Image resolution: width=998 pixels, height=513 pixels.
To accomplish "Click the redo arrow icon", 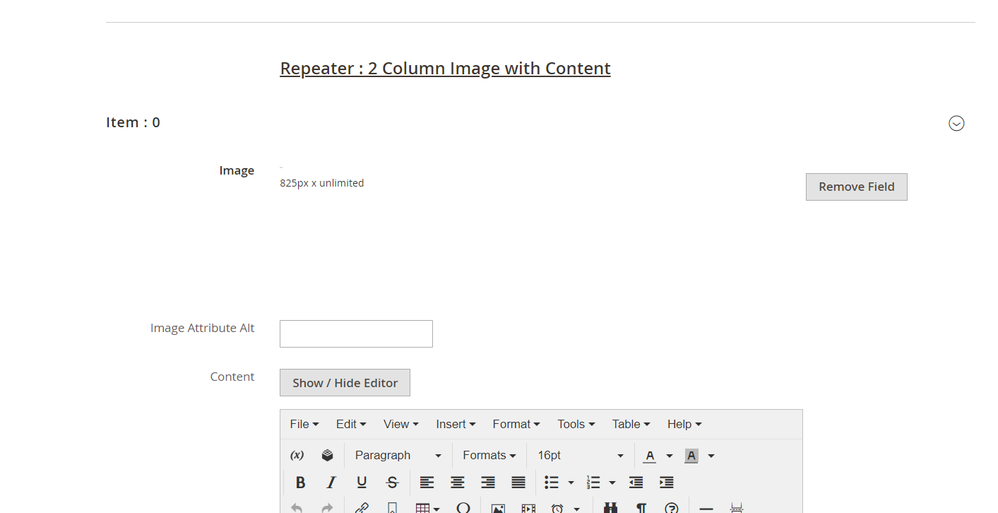I will 327,508.
